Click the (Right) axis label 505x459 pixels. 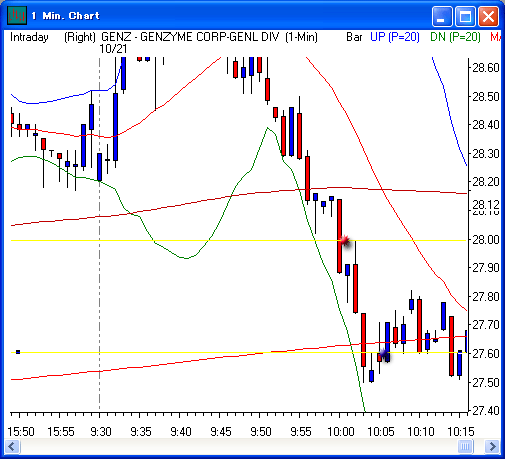pyautogui.click(x=80, y=37)
